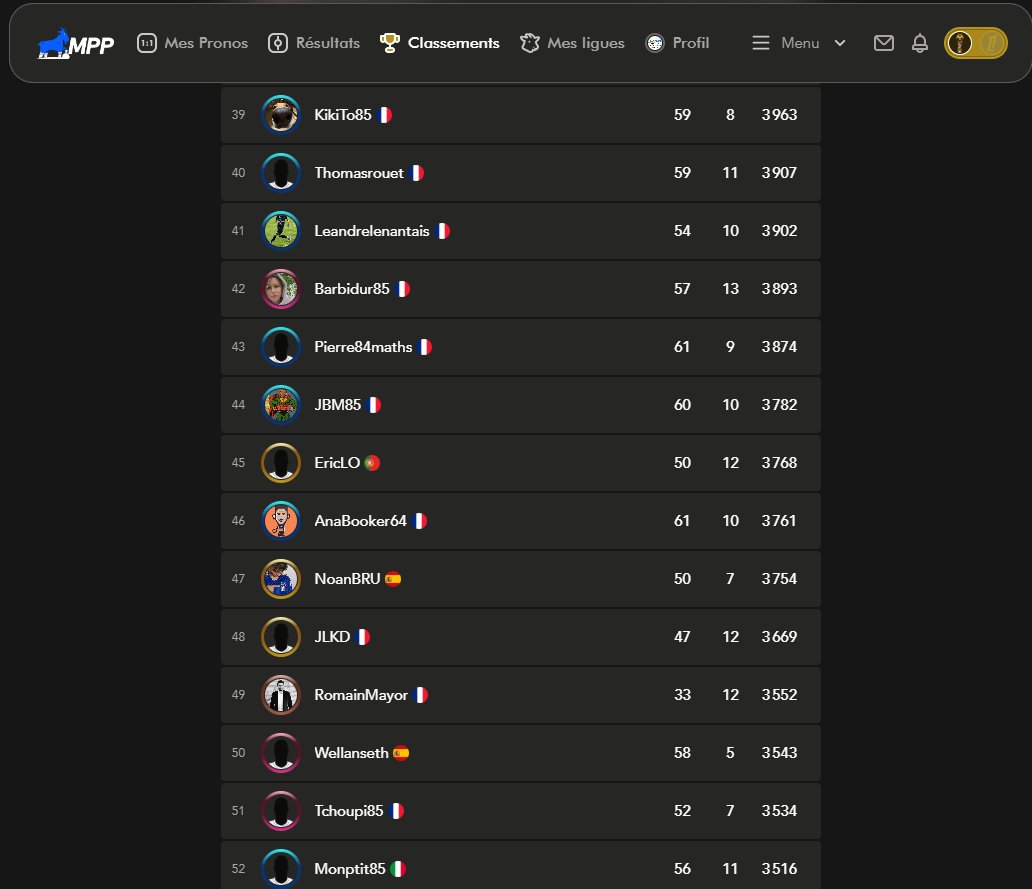Click the trophy icon next to Classements
Screen dimensions: 1032x889
click(390, 43)
